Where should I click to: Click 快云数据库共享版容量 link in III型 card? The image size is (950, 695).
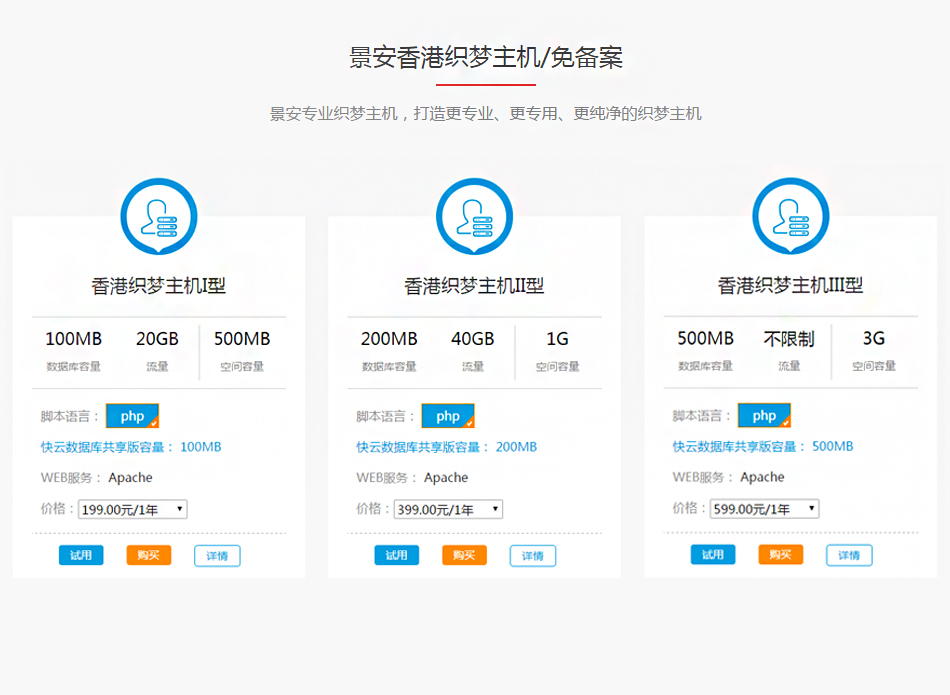739,446
